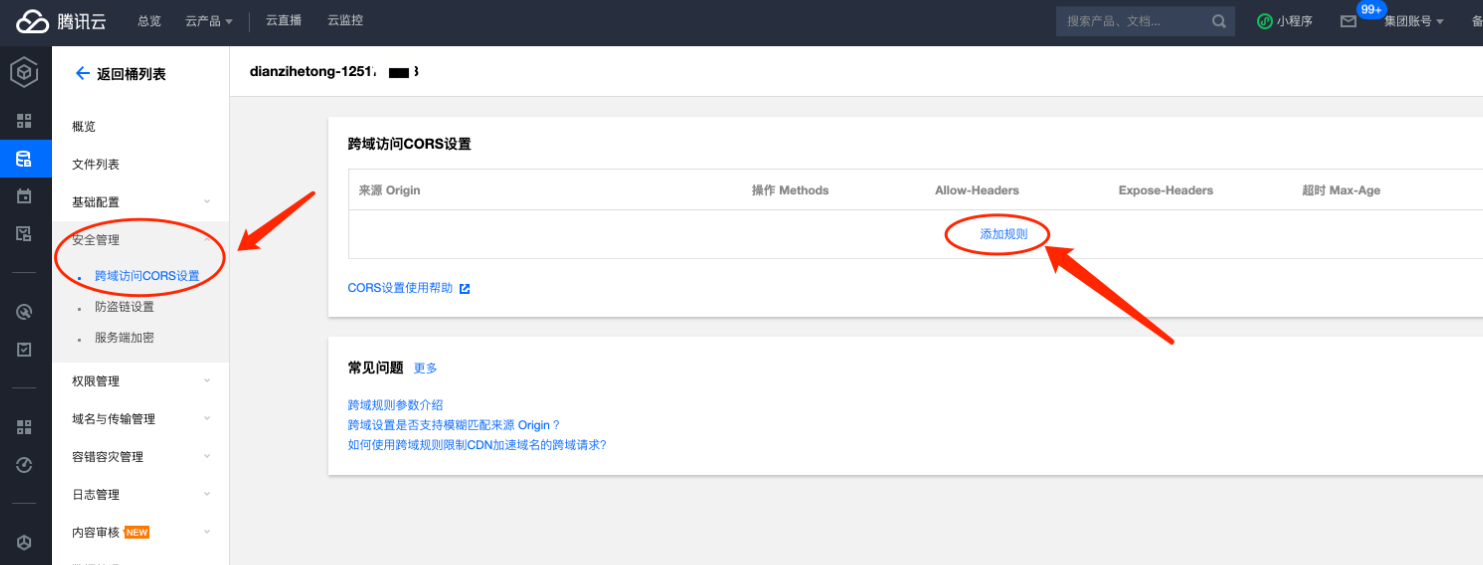Screen dimensions: 1483x565
Task: Open the mail messages envelope icon
Action: [1349, 21]
